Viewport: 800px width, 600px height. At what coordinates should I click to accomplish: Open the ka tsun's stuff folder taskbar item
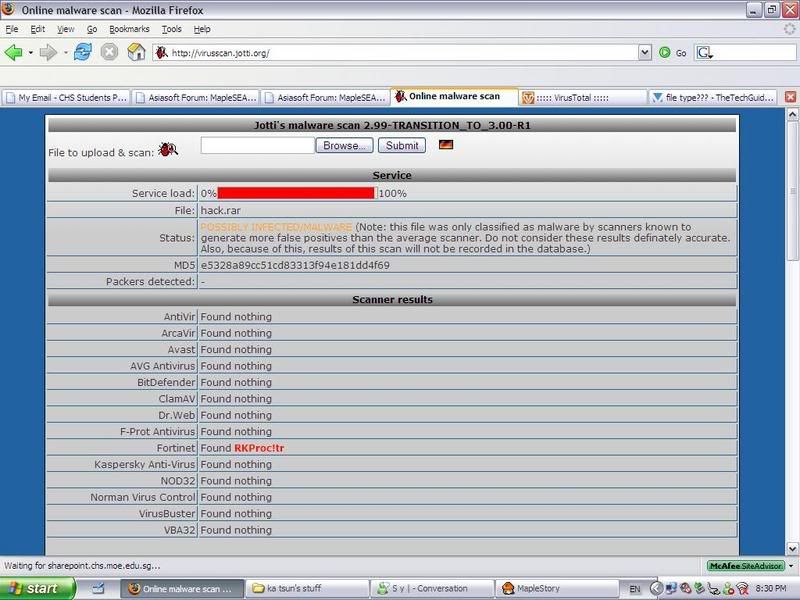click(307, 588)
